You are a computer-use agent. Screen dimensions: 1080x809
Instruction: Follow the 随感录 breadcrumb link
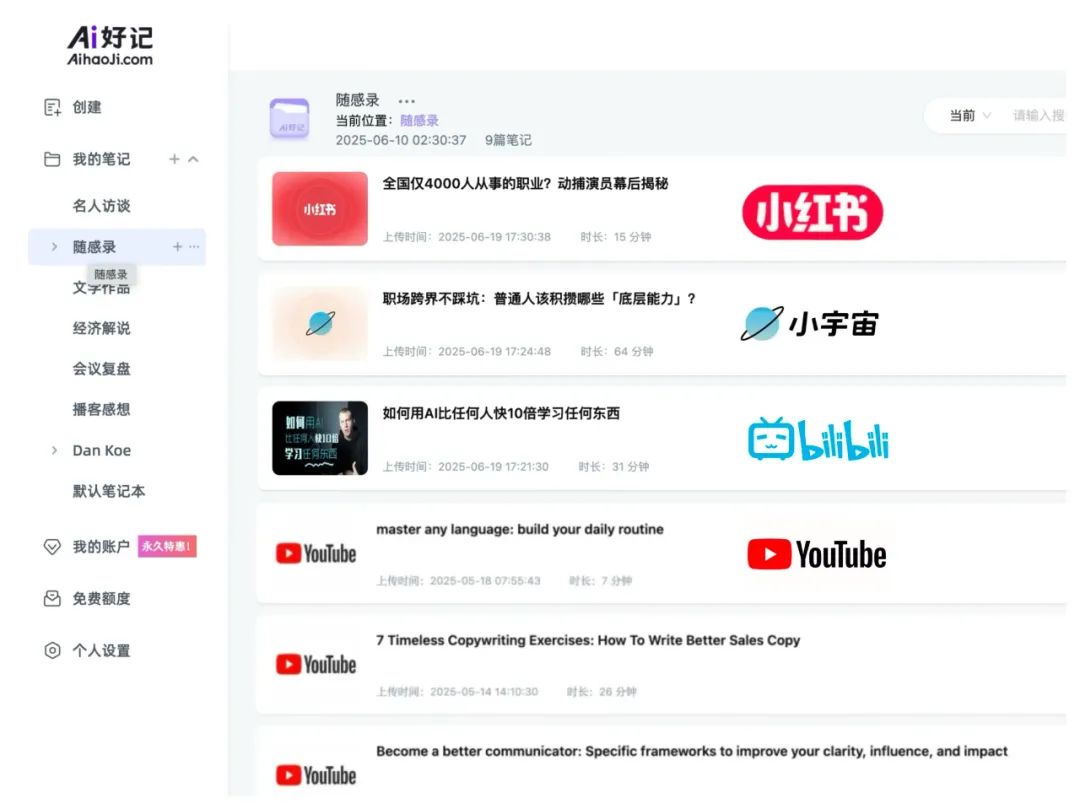[x=419, y=120]
